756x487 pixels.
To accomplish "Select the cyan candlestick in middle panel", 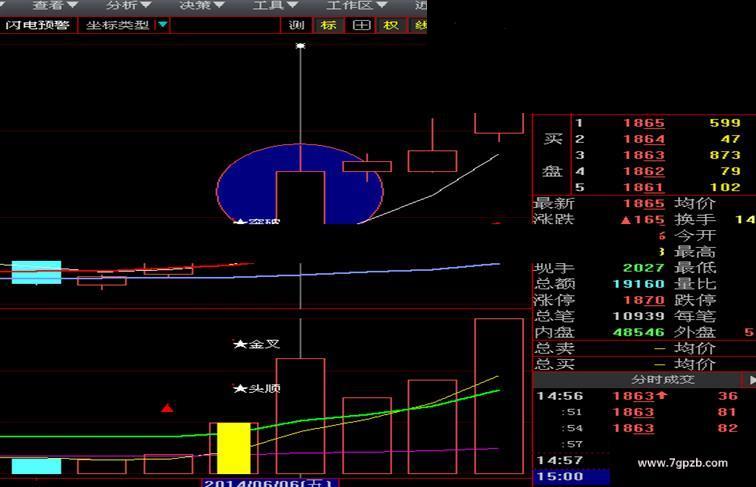I will coord(37,272).
